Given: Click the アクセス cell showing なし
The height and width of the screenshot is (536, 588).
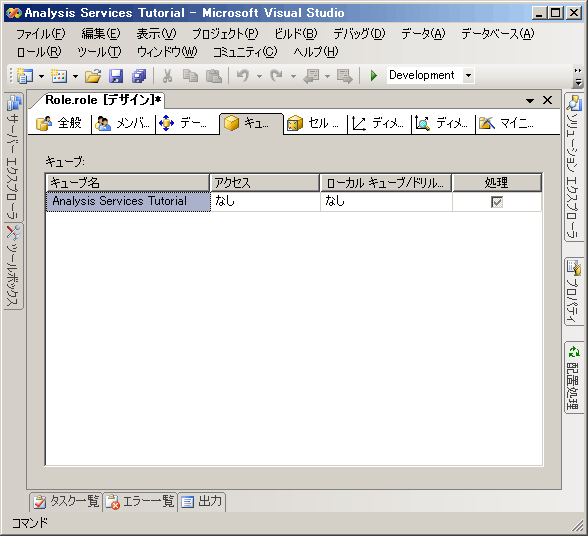Looking at the screenshot, I should [266, 201].
